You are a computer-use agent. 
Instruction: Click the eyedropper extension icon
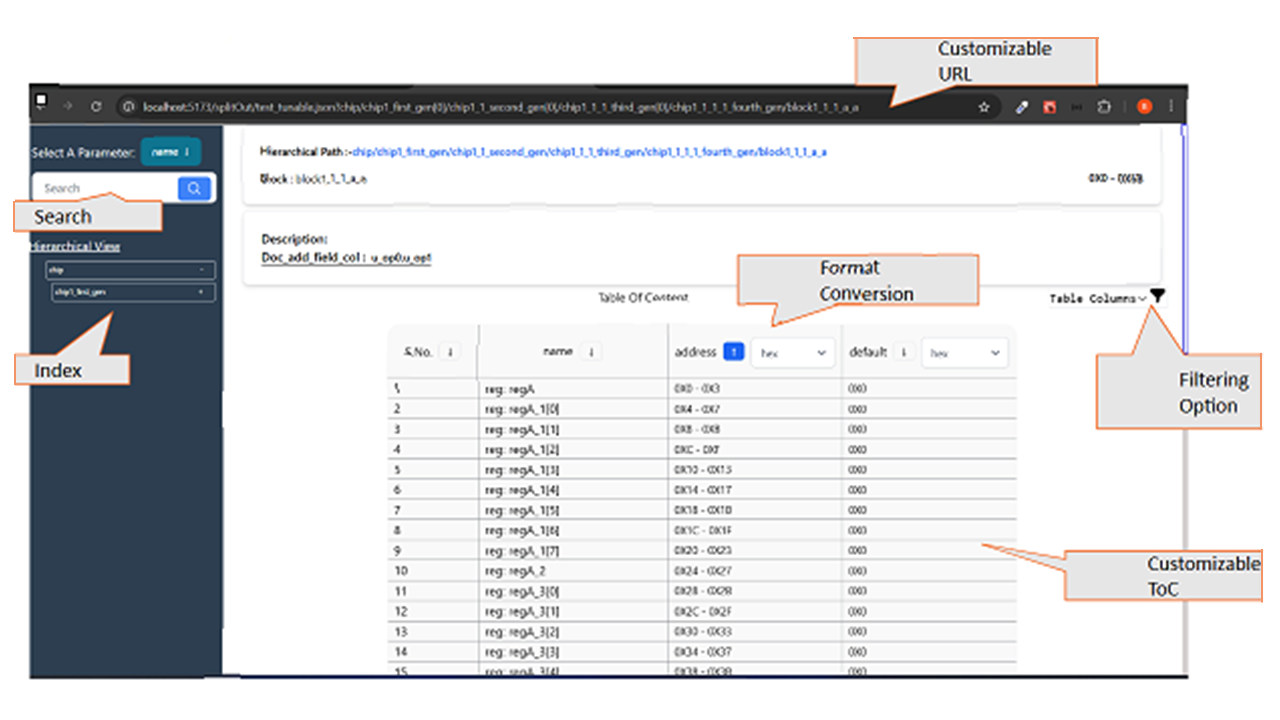point(1022,107)
